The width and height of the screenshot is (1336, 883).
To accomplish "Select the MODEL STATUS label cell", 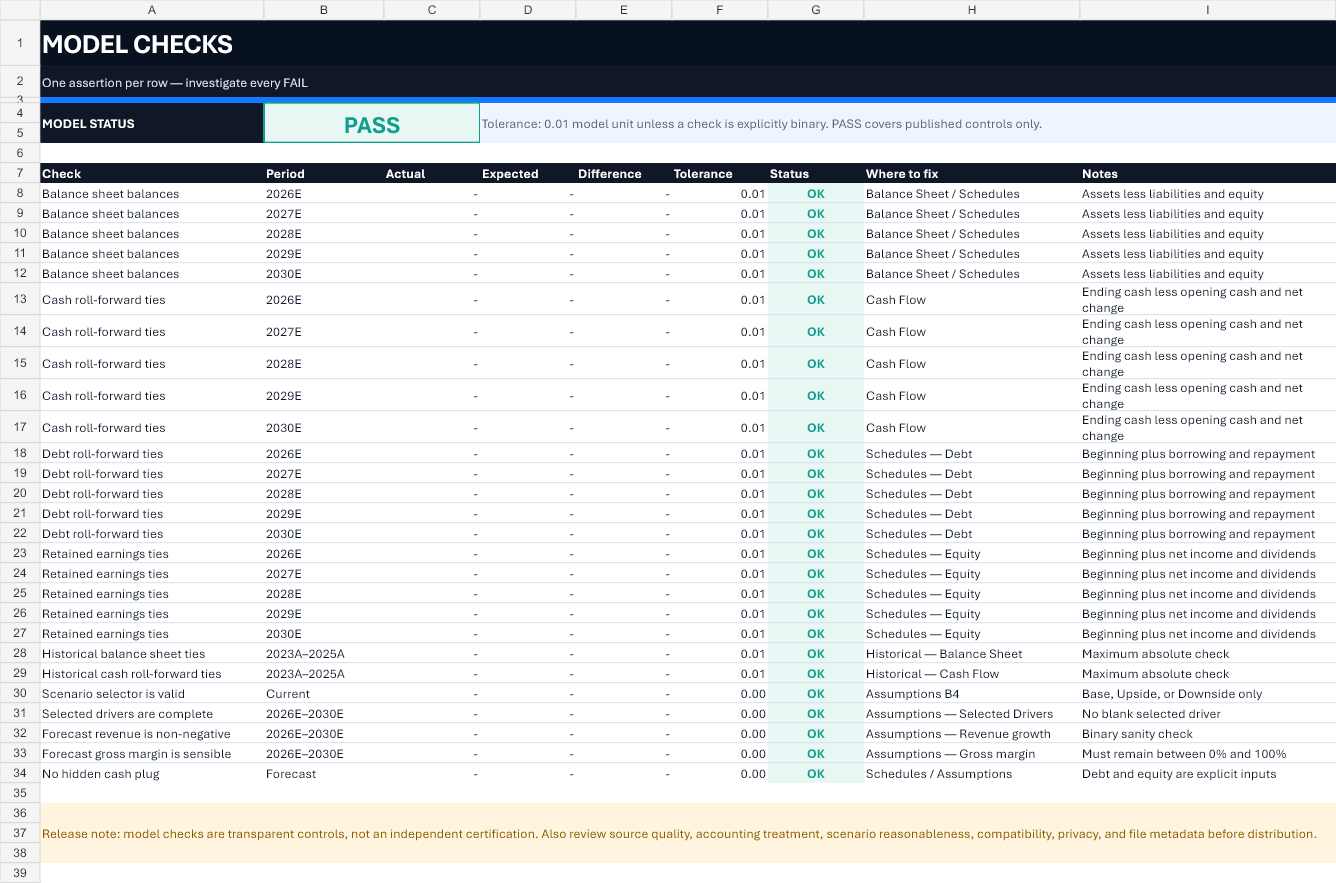I will (152, 124).
